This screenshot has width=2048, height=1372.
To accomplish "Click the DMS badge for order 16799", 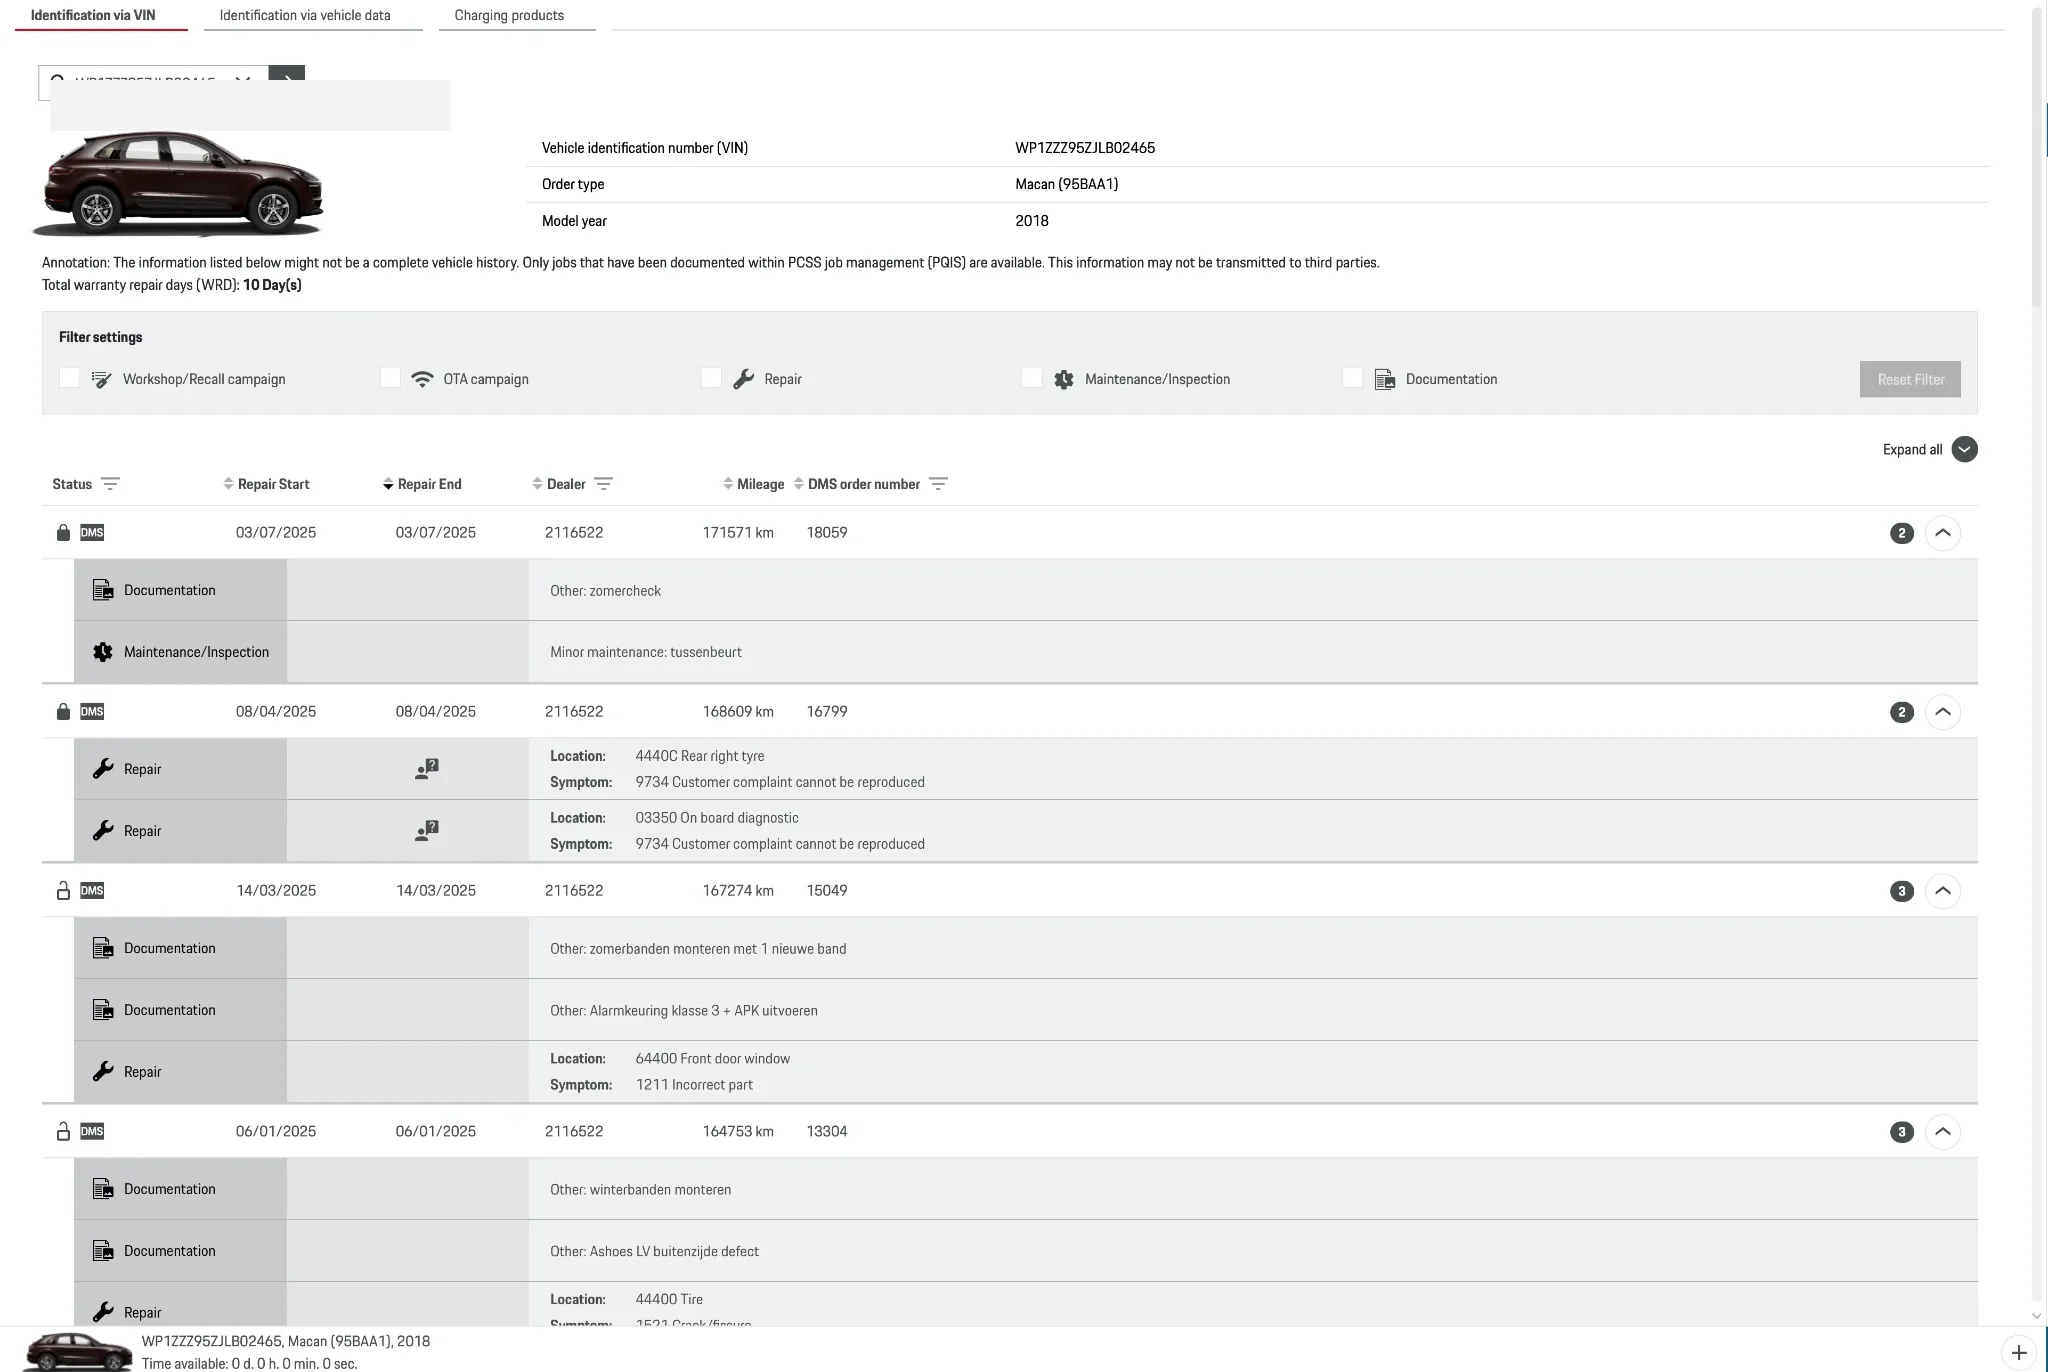I will 92,712.
